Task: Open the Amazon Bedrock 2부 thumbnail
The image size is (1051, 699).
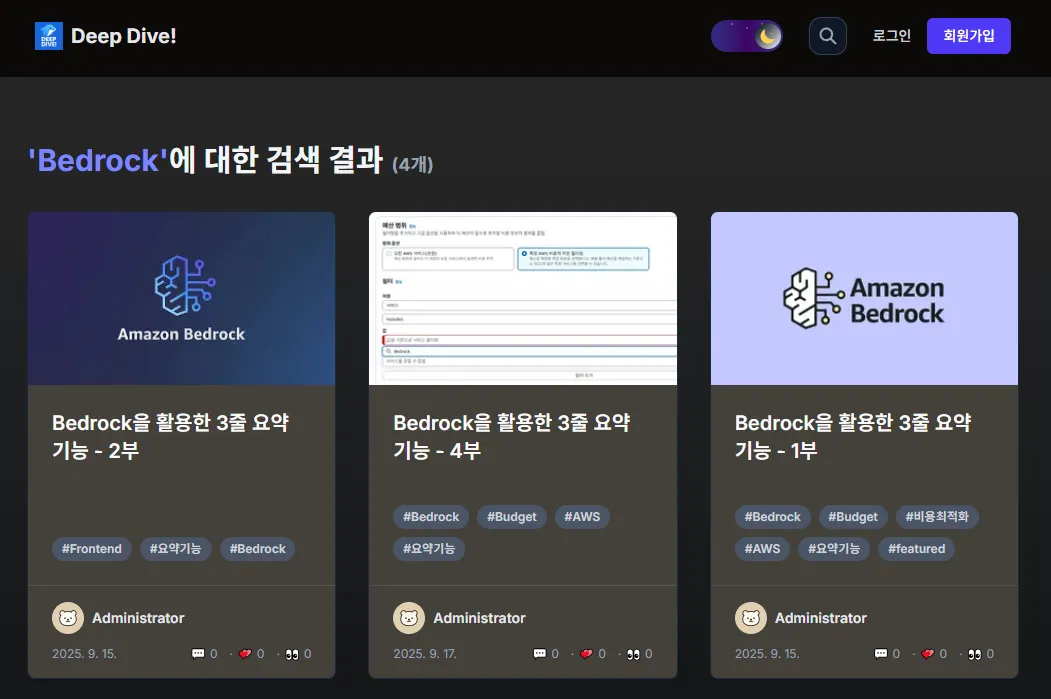Action: click(181, 298)
